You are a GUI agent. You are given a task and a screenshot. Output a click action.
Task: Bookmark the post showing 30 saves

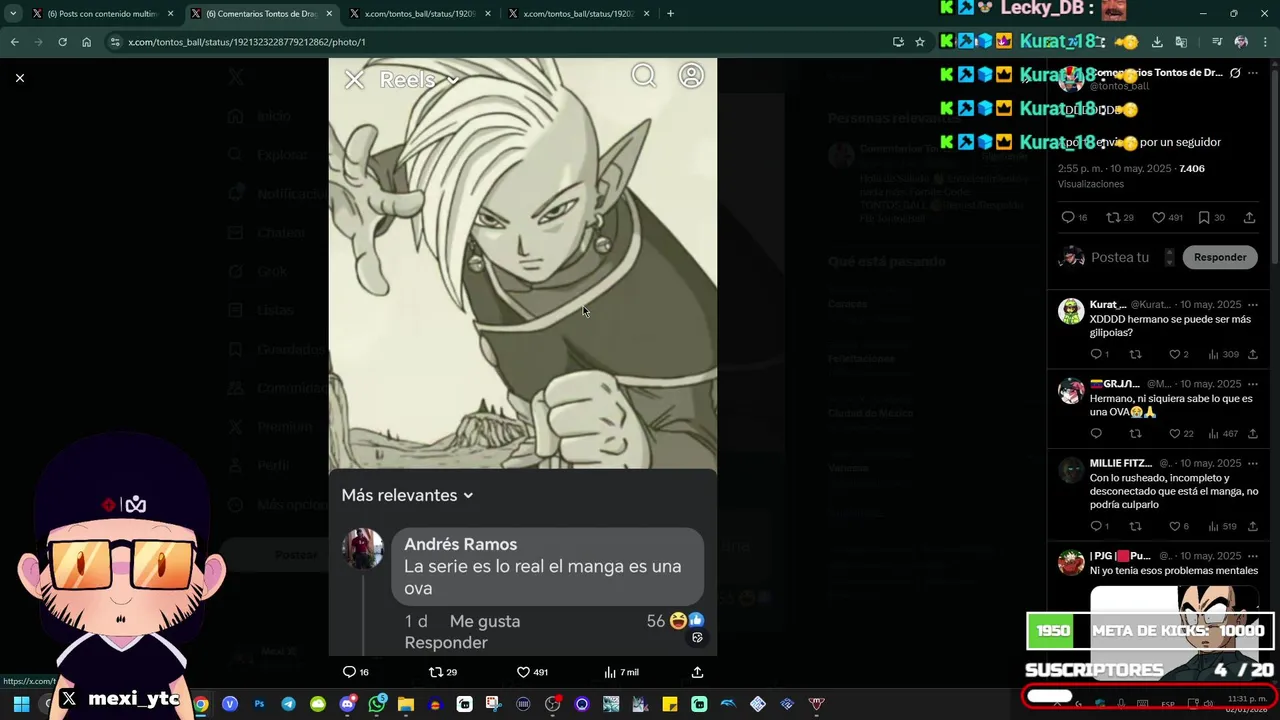pyautogui.click(x=1210, y=218)
